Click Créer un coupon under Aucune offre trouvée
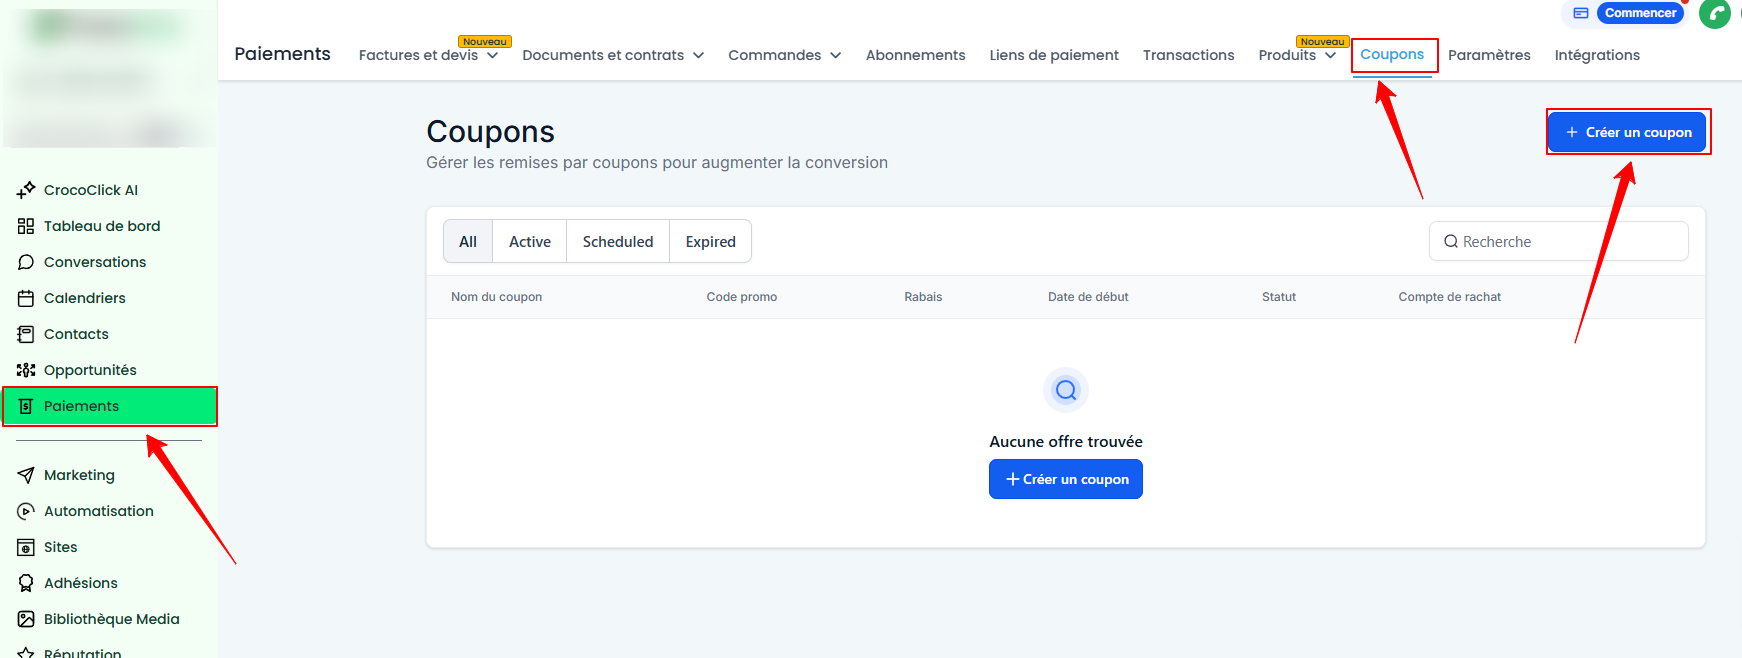Image resolution: width=1742 pixels, height=658 pixels. (1066, 479)
